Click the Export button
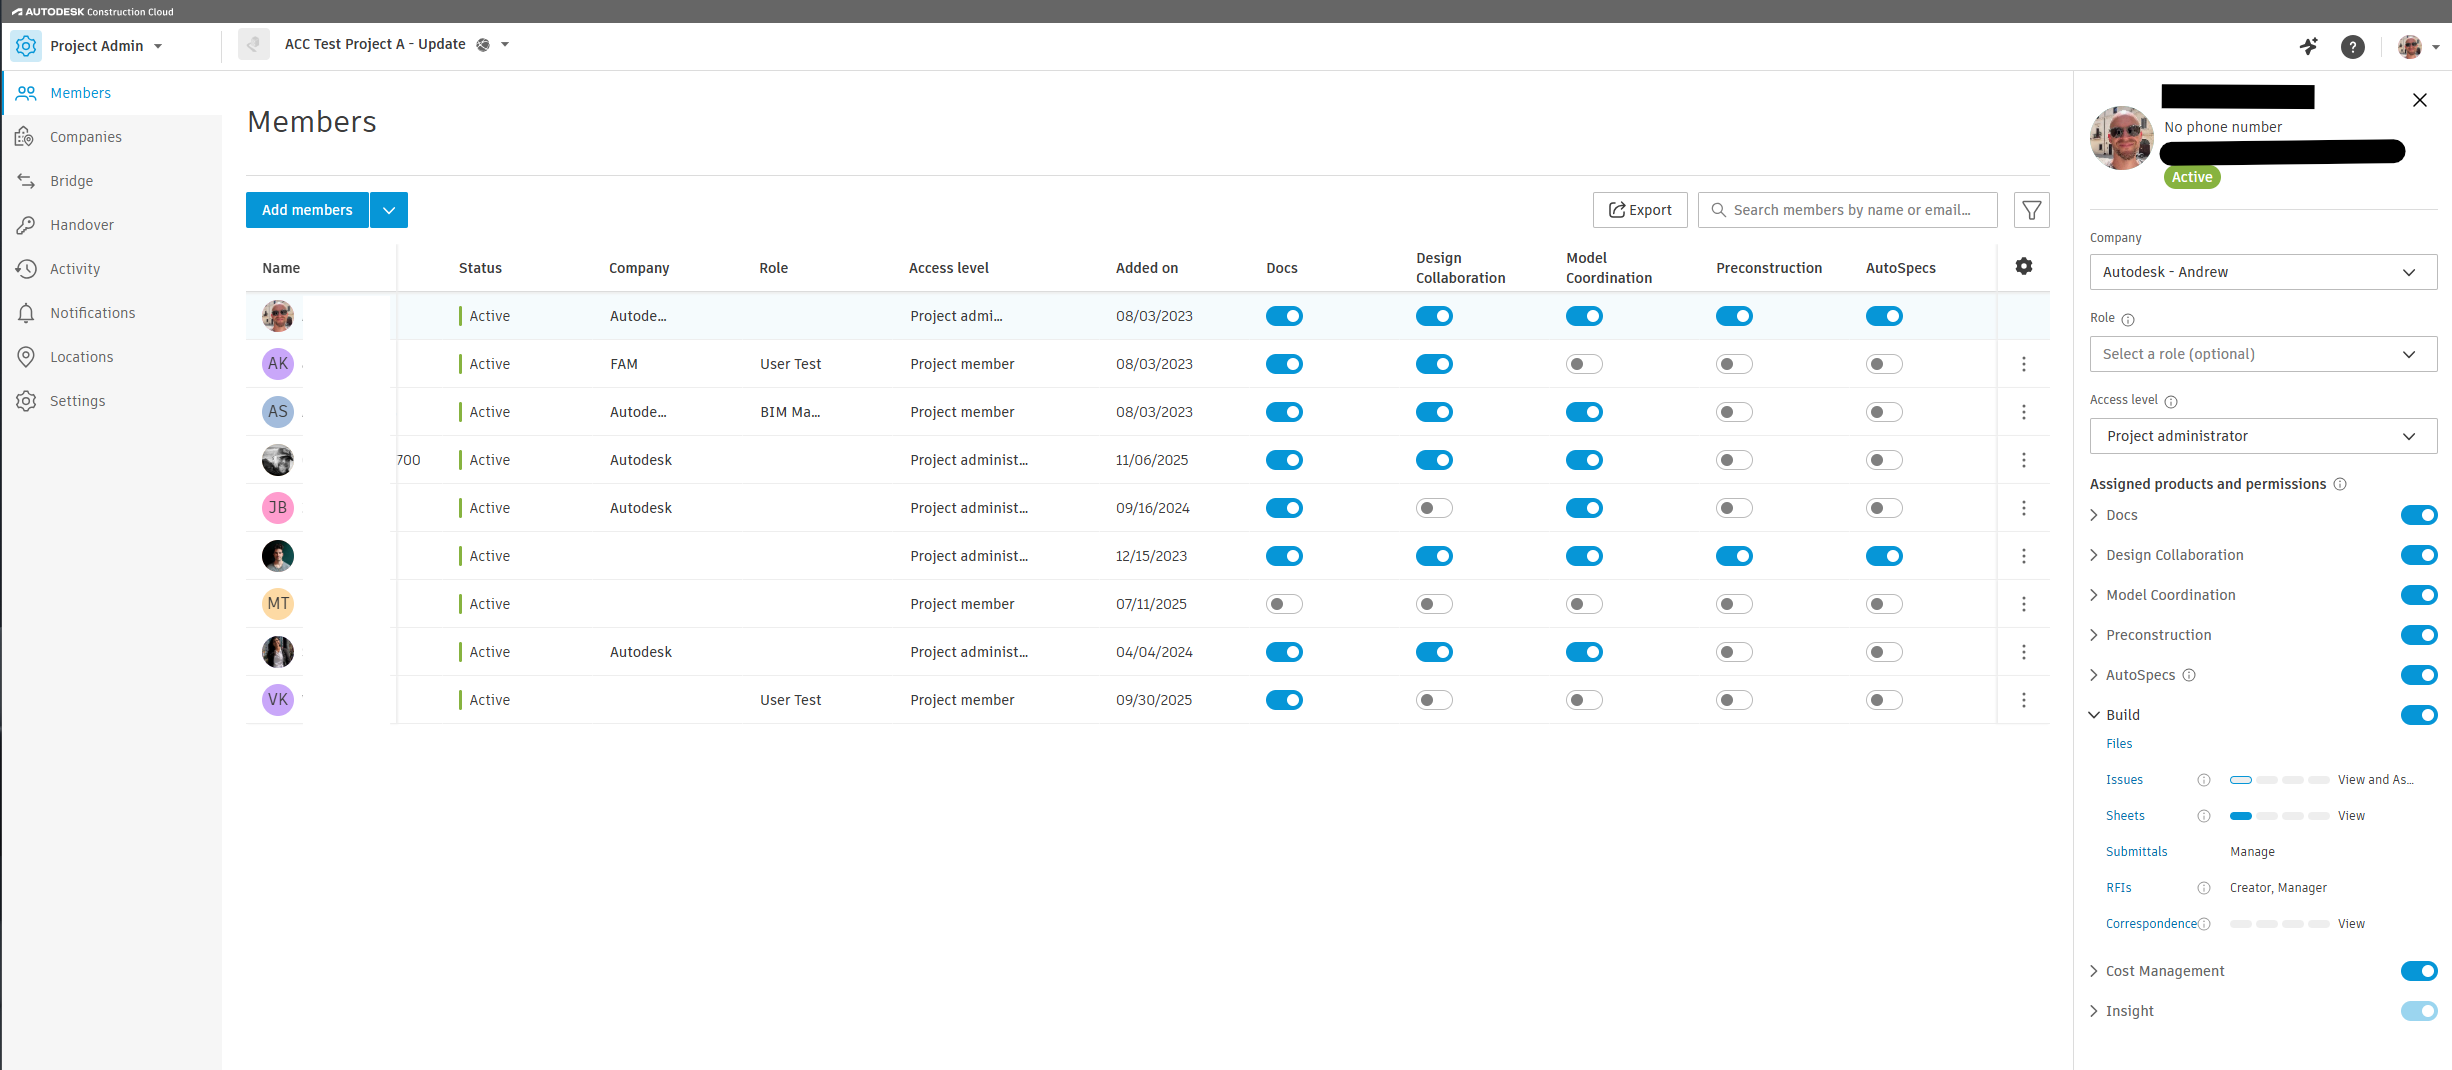The image size is (2452, 1070). (x=1640, y=210)
